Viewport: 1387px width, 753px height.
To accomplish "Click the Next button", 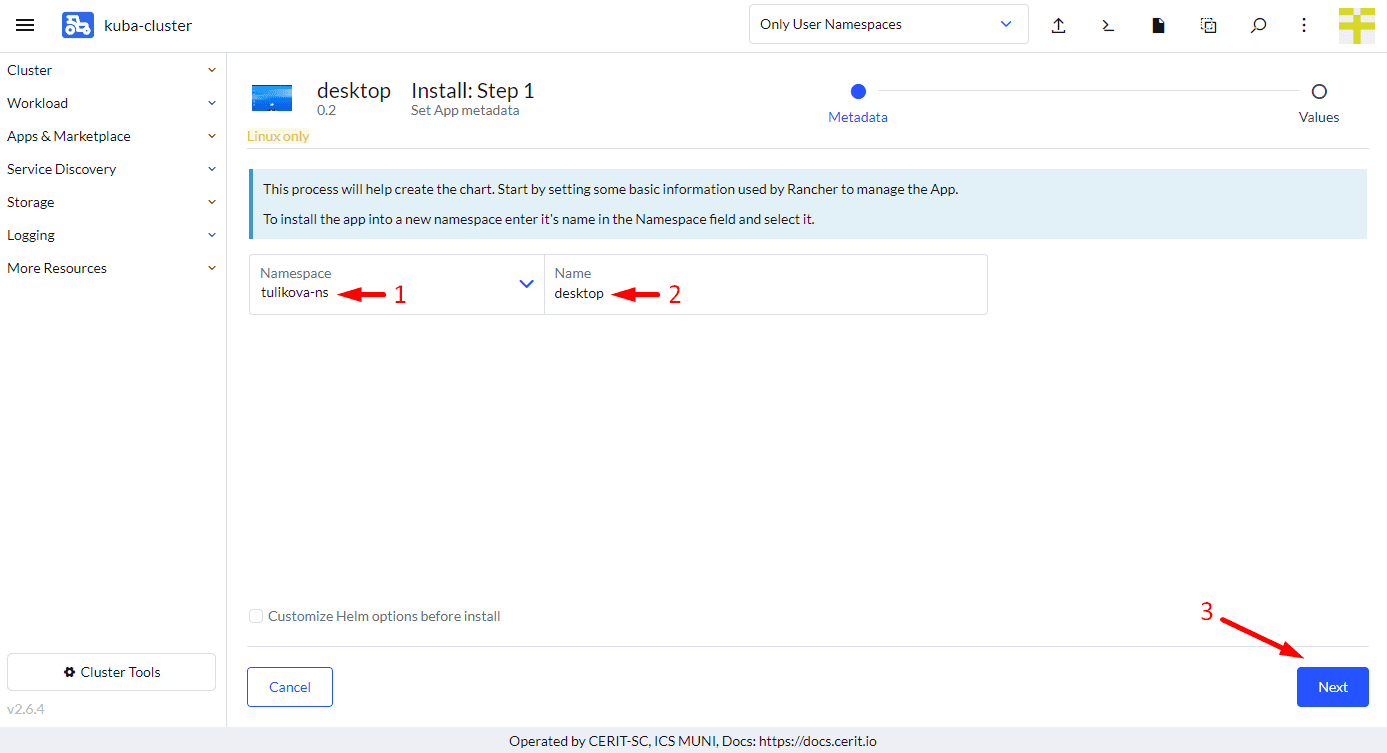I will [1332, 687].
